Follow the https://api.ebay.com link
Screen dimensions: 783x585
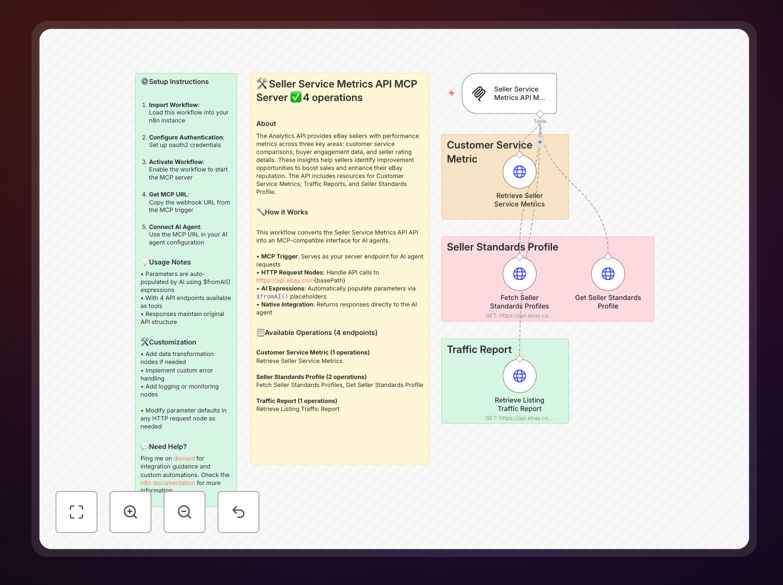click(x=285, y=280)
